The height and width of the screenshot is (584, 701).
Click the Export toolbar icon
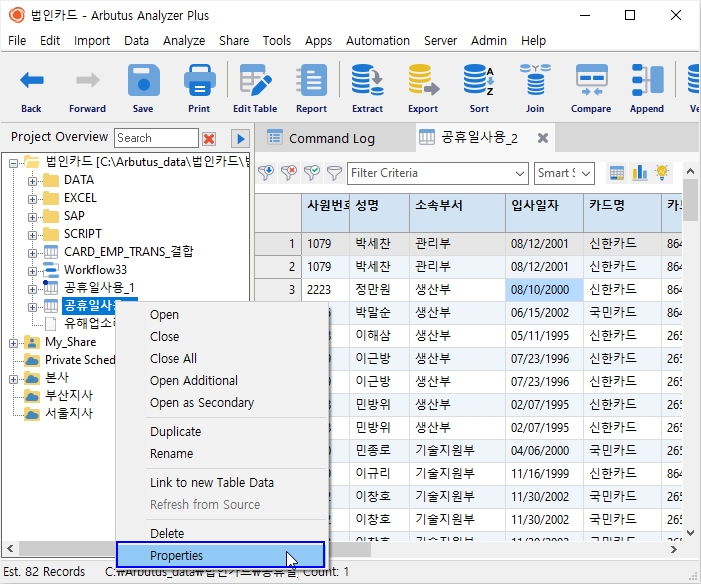pyautogui.click(x=423, y=80)
